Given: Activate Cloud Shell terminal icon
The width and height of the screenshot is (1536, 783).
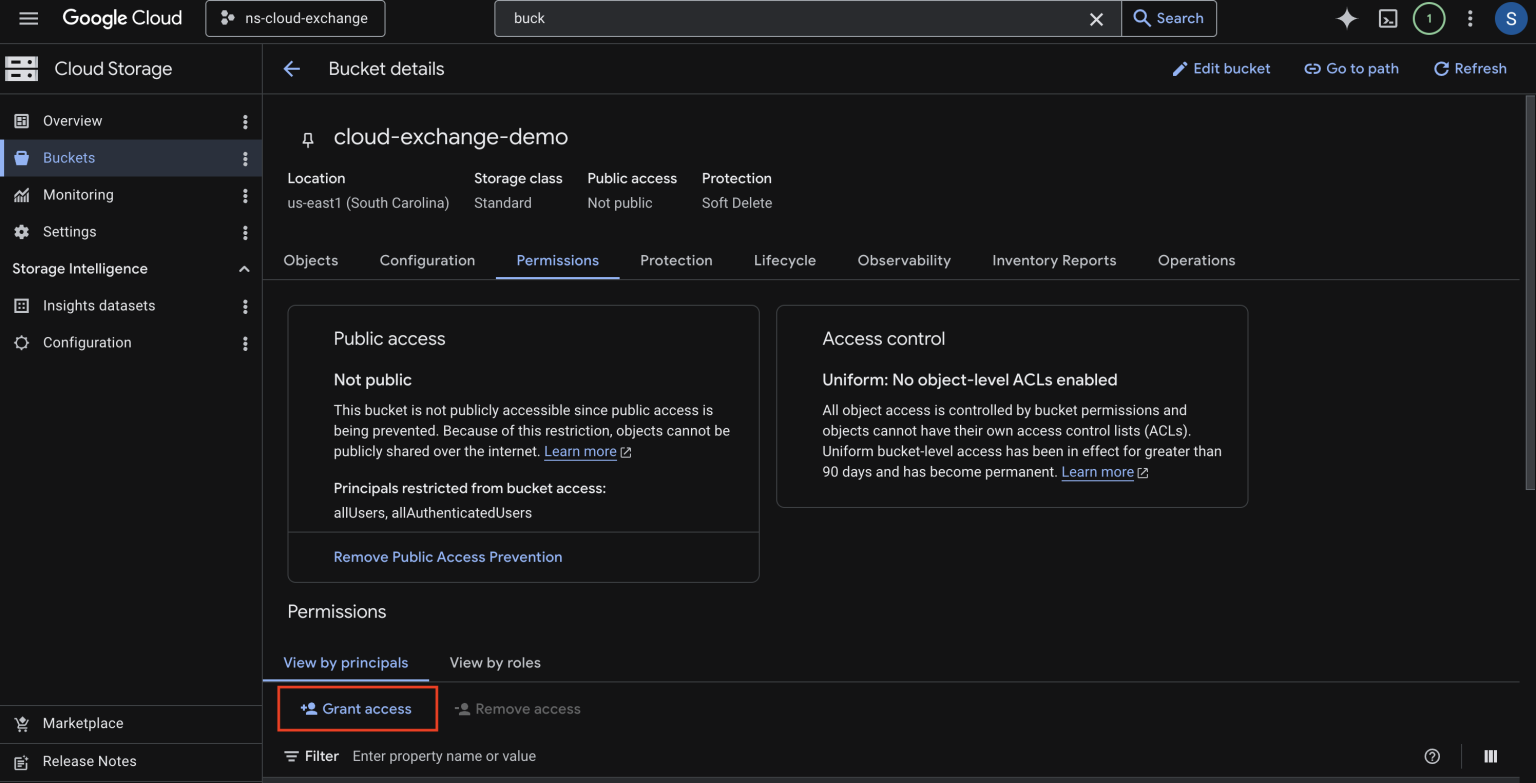Looking at the screenshot, I should tap(1388, 19).
